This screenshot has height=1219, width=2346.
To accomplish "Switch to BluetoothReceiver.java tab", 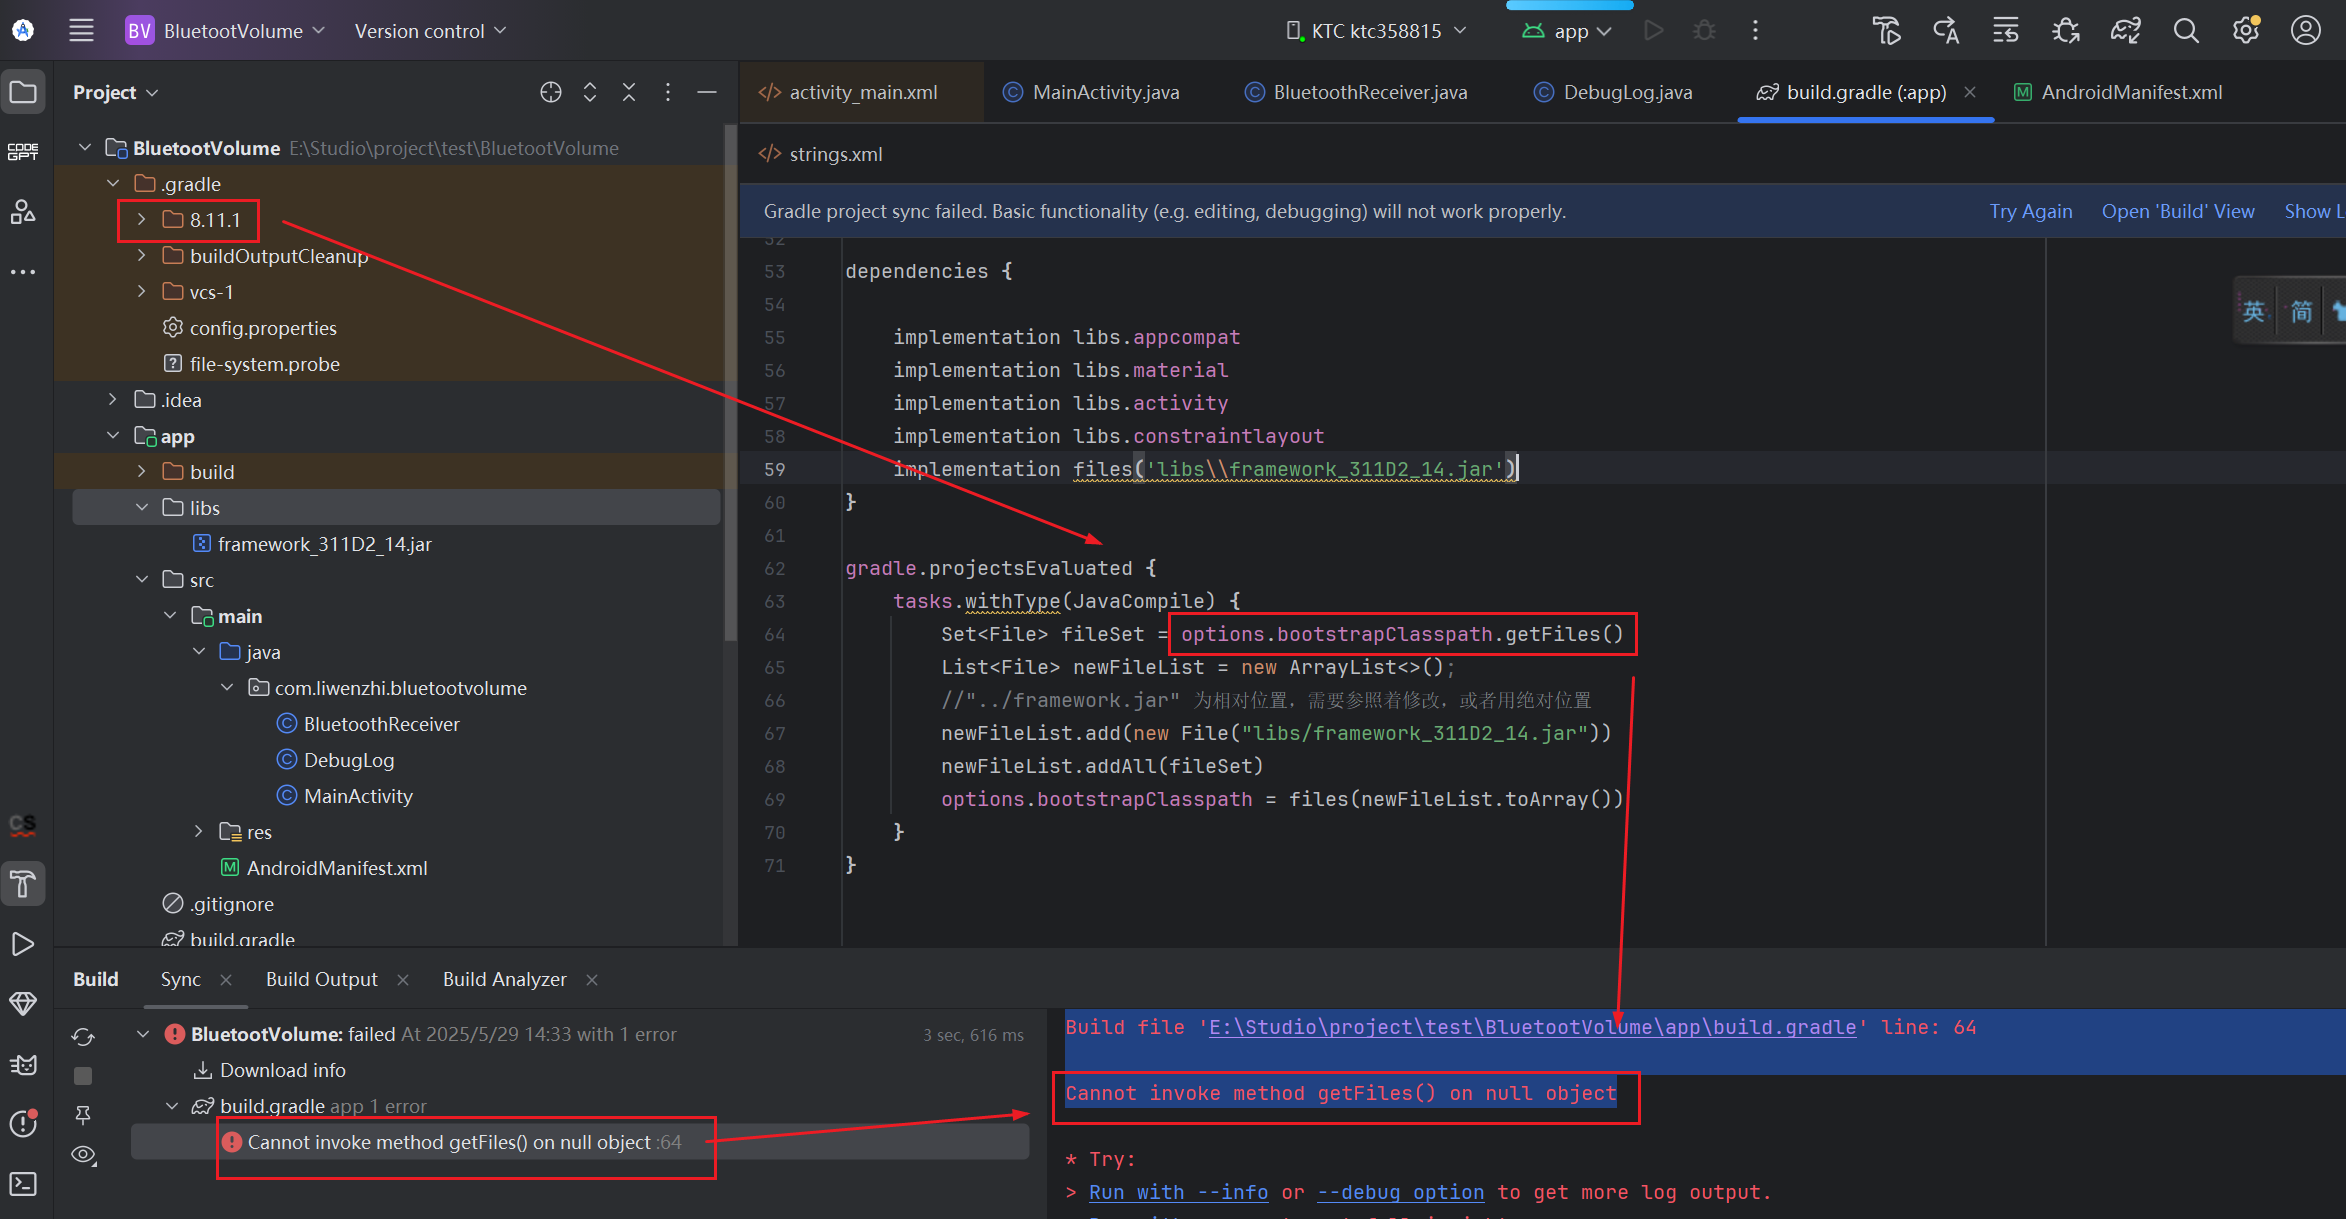I will tap(1356, 92).
